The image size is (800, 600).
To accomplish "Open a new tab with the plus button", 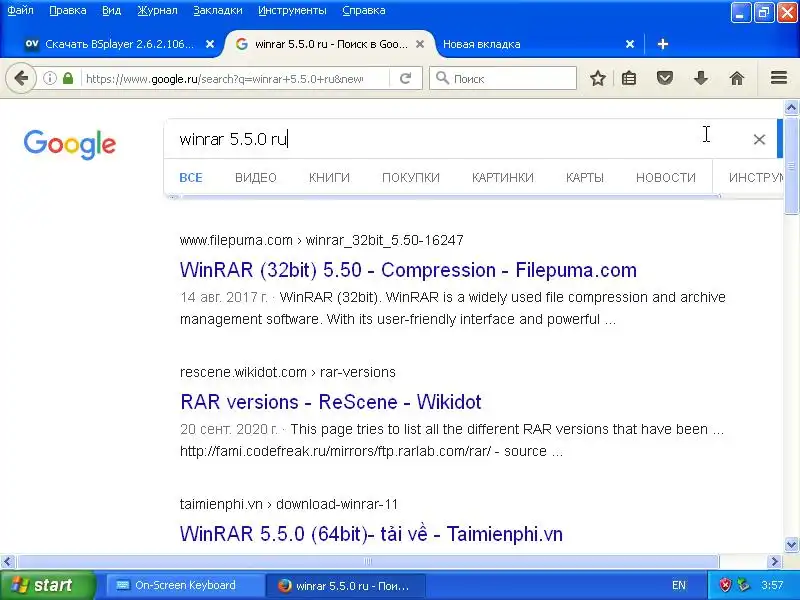I will click(x=663, y=44).
